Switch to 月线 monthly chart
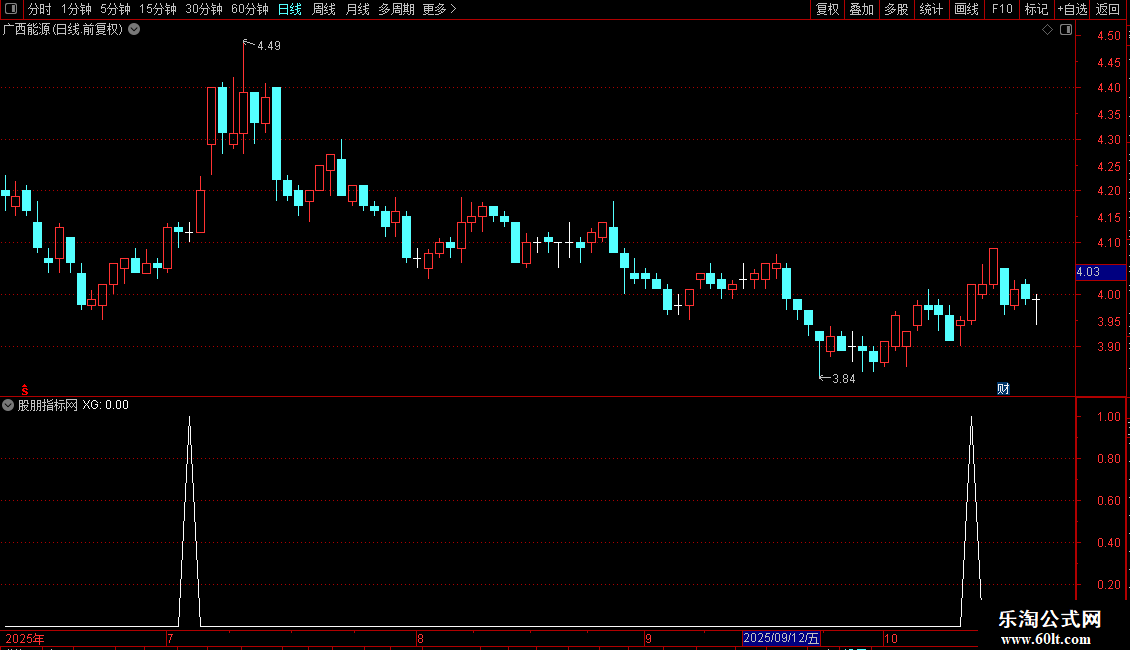The height and width of the screenshot is (650, 1130). [357, 9]
